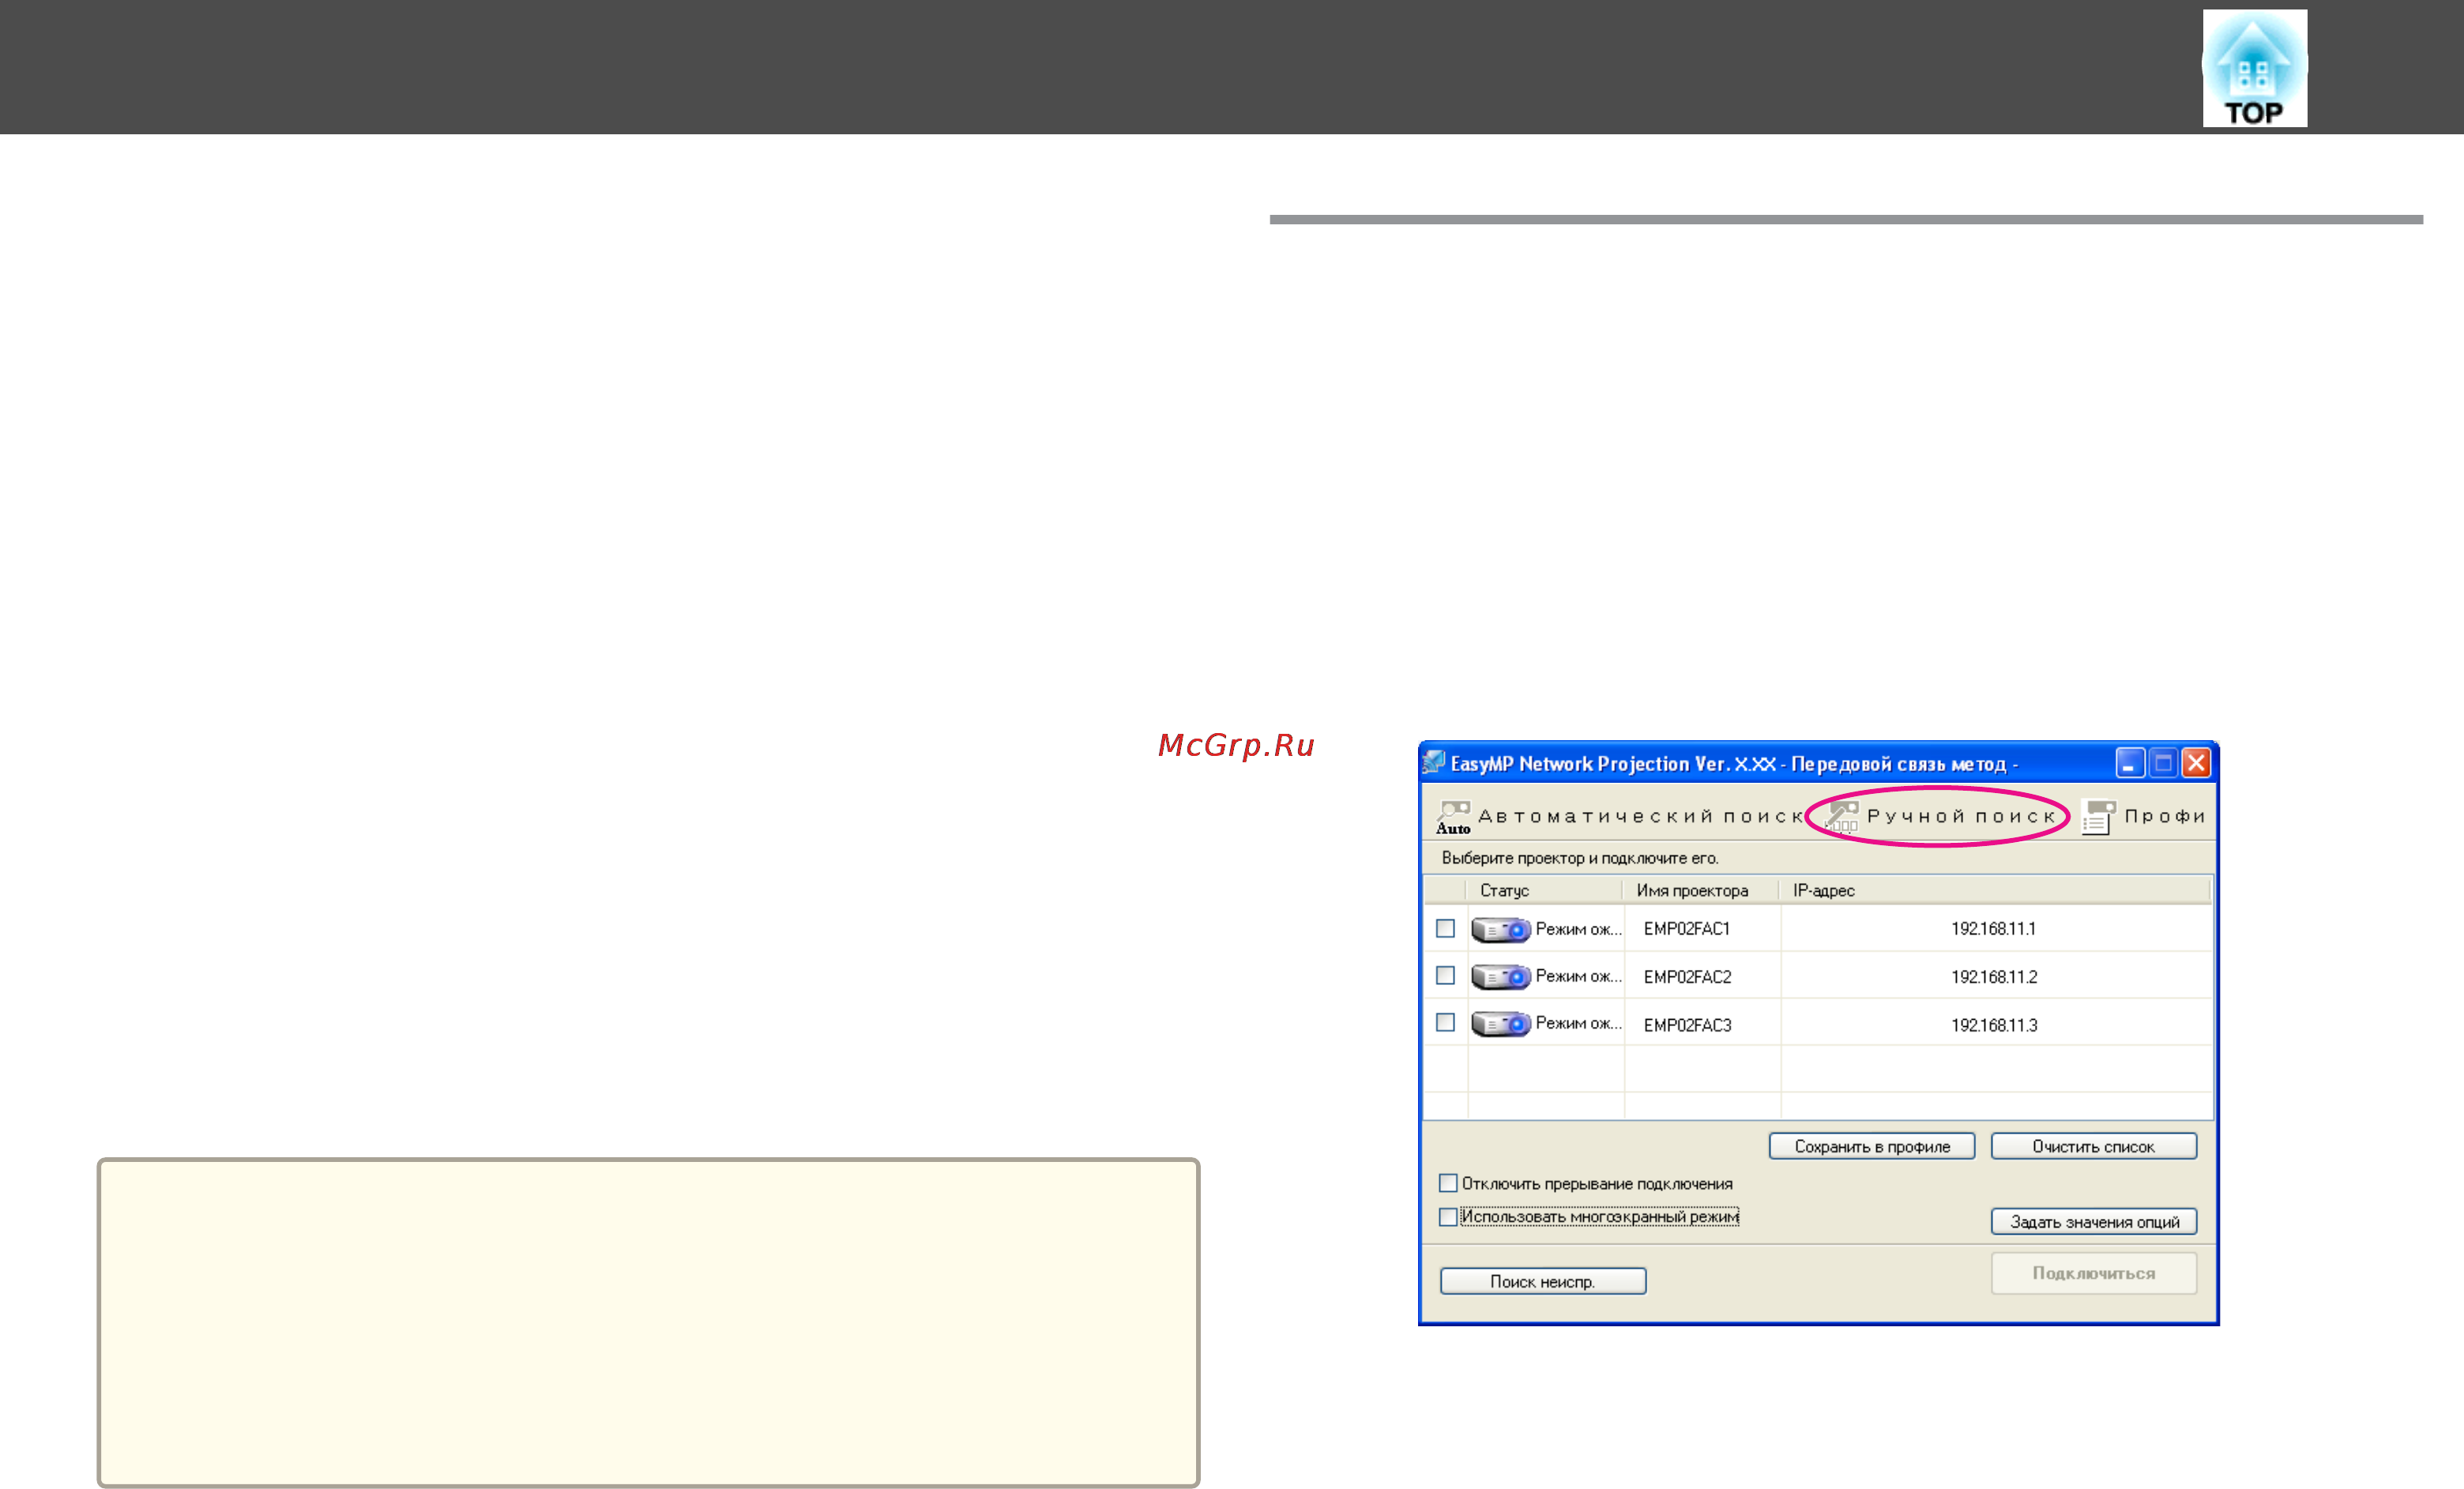Select Автоматический поиск toolbar label
The width and height of the screenshot is (2464, 1489).
[x=1639, y=816]
